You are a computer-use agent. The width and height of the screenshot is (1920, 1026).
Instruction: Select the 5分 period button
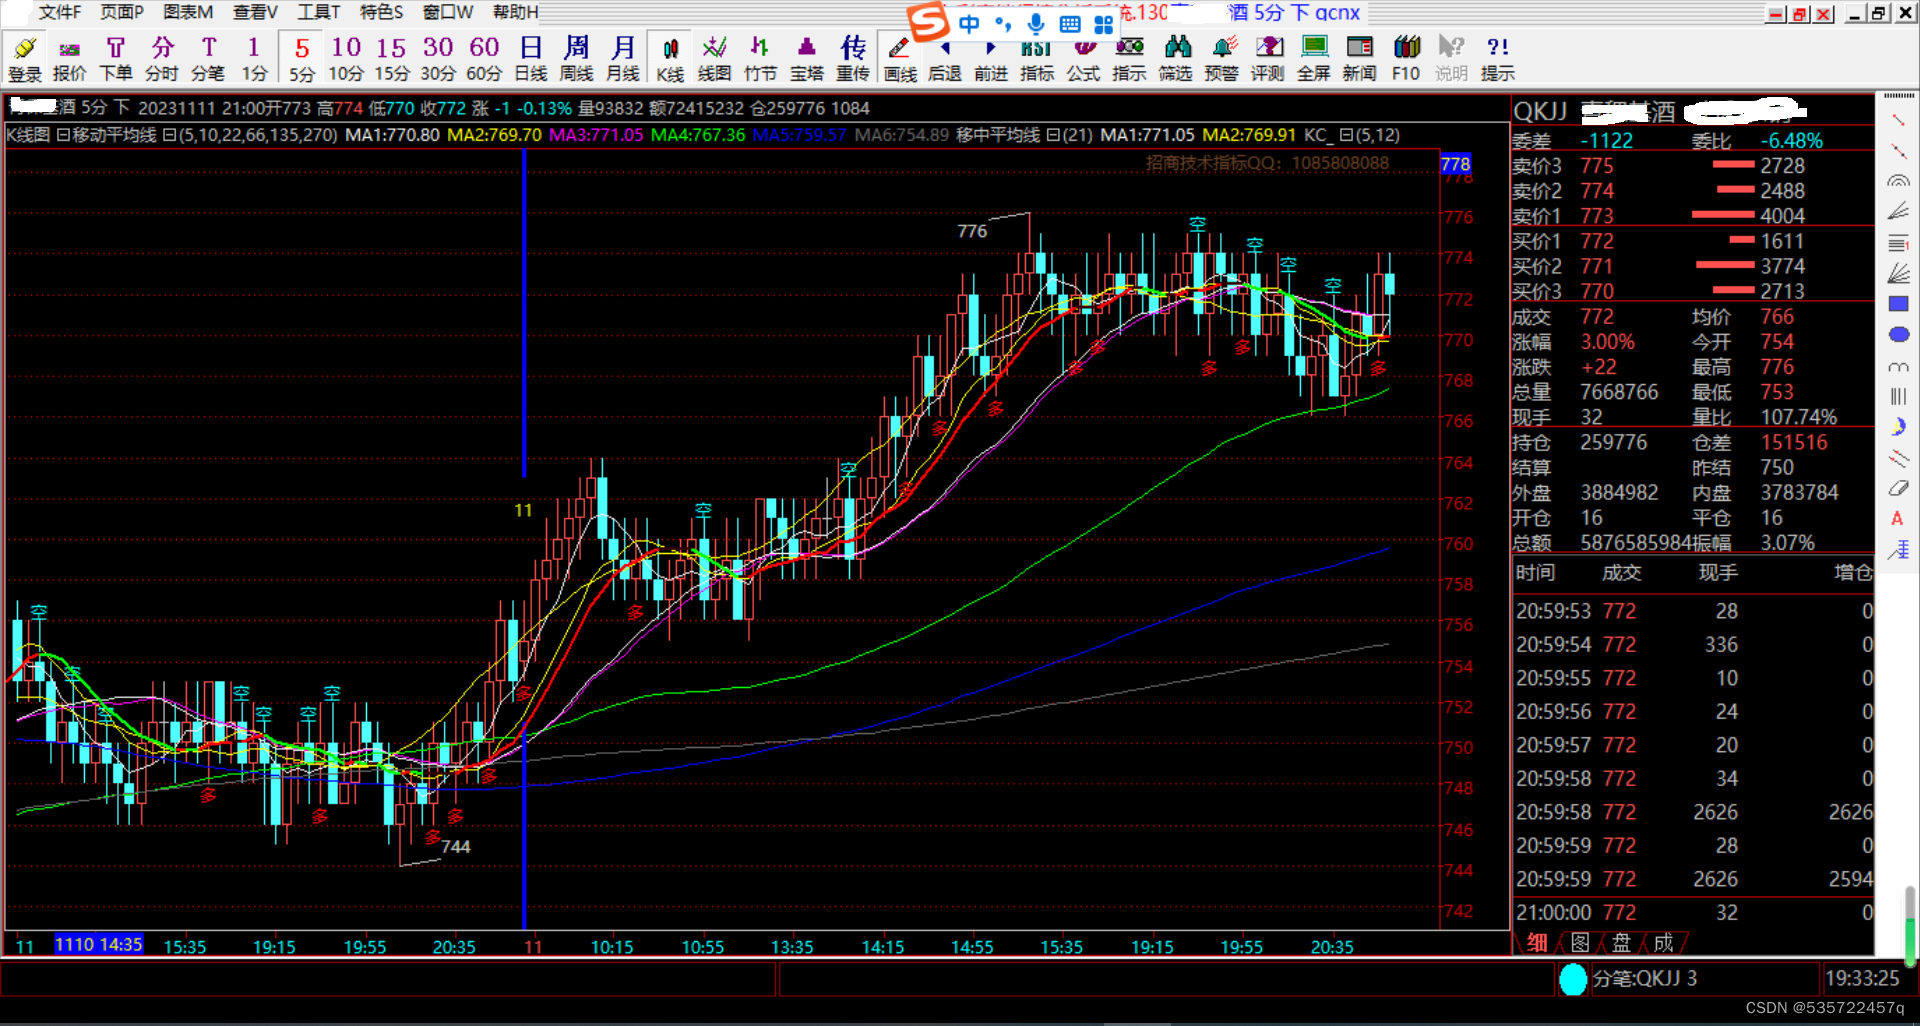pos(302,58)
